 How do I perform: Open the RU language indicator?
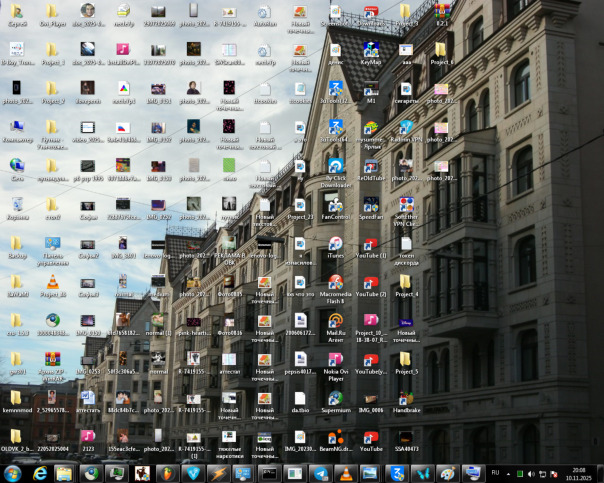[495, 473]
